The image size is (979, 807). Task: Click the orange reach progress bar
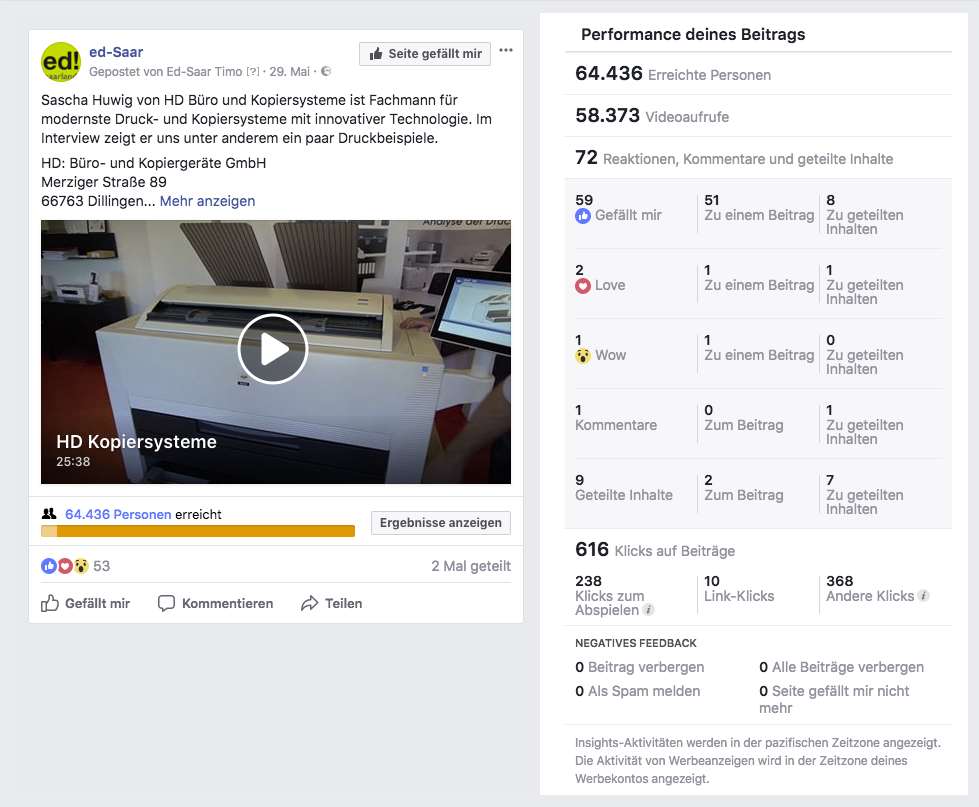click(x=198, y=531)
